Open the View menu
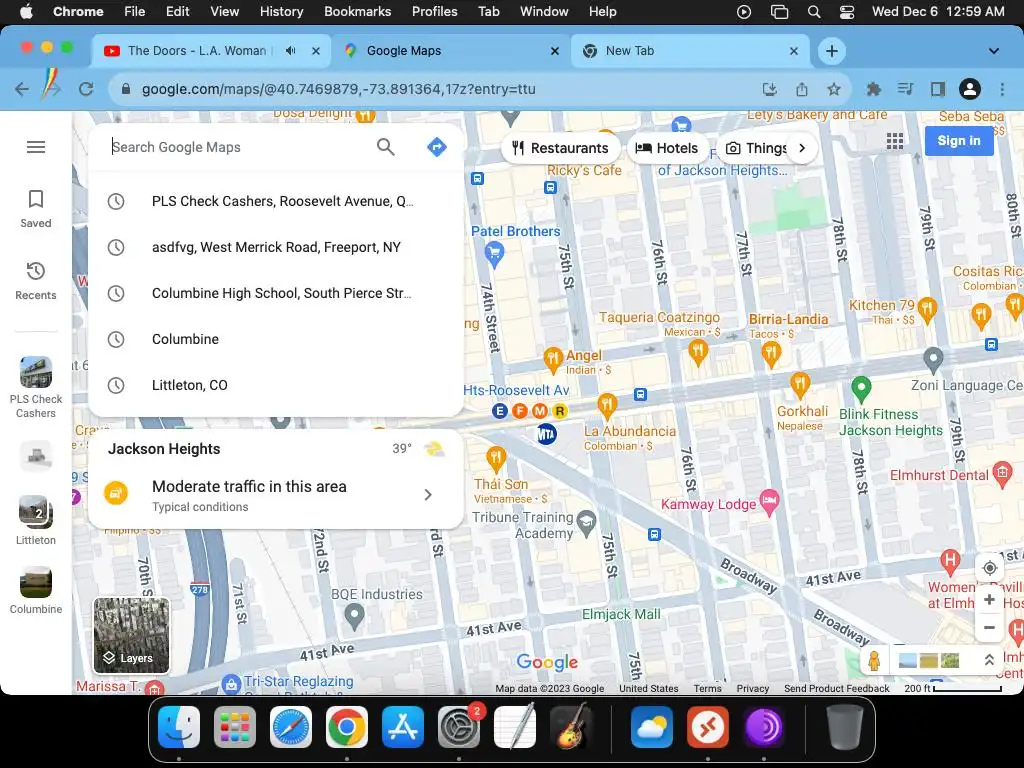Image resolution: width=1024 pixels, height=768 pixels. pyautogui.click(x=224, y=12)
